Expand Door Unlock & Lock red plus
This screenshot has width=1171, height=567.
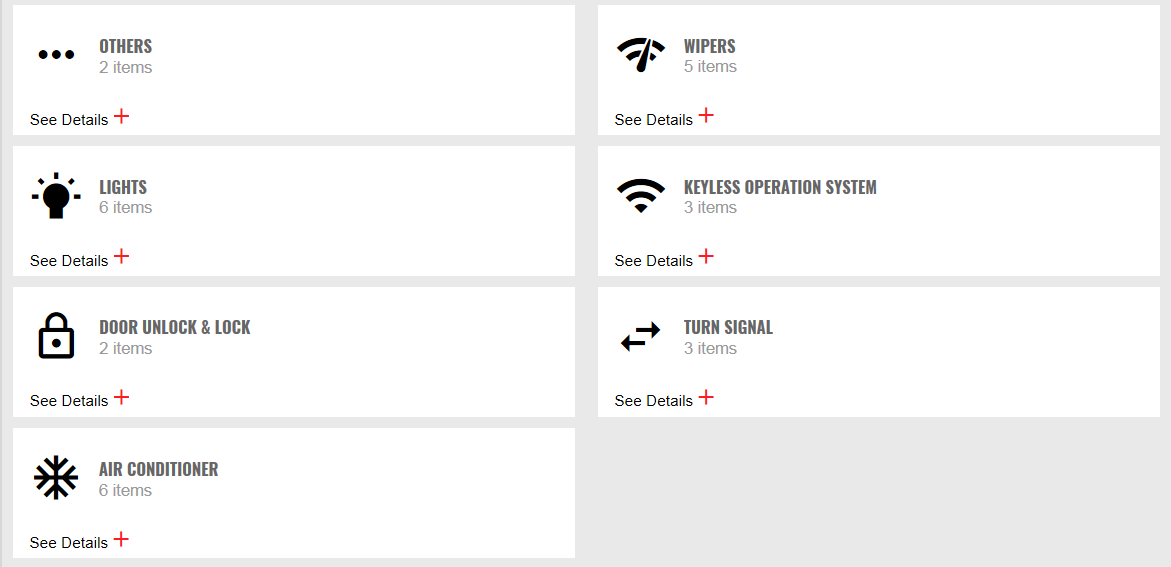click(x=122, y=397)
